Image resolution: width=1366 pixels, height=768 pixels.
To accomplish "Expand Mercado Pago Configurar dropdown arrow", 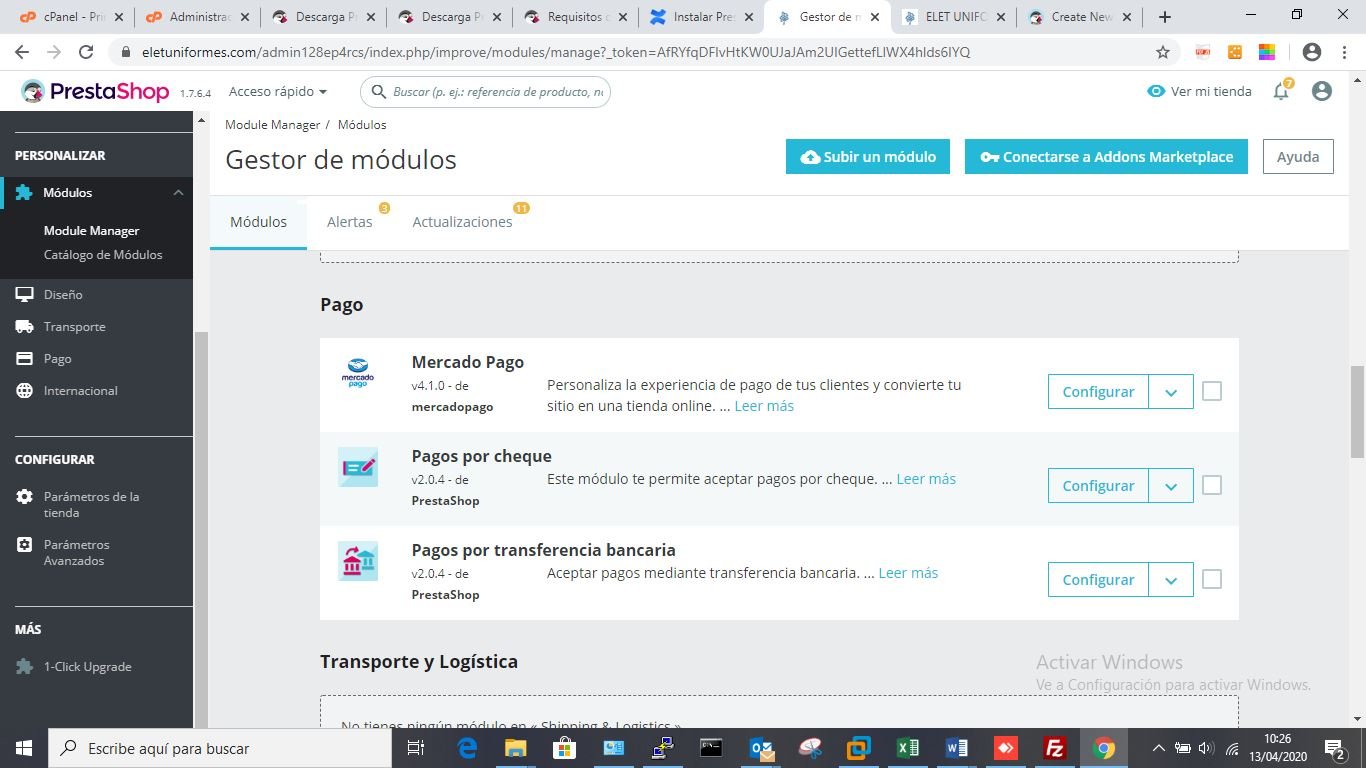I will click(x=1171, y=392).
